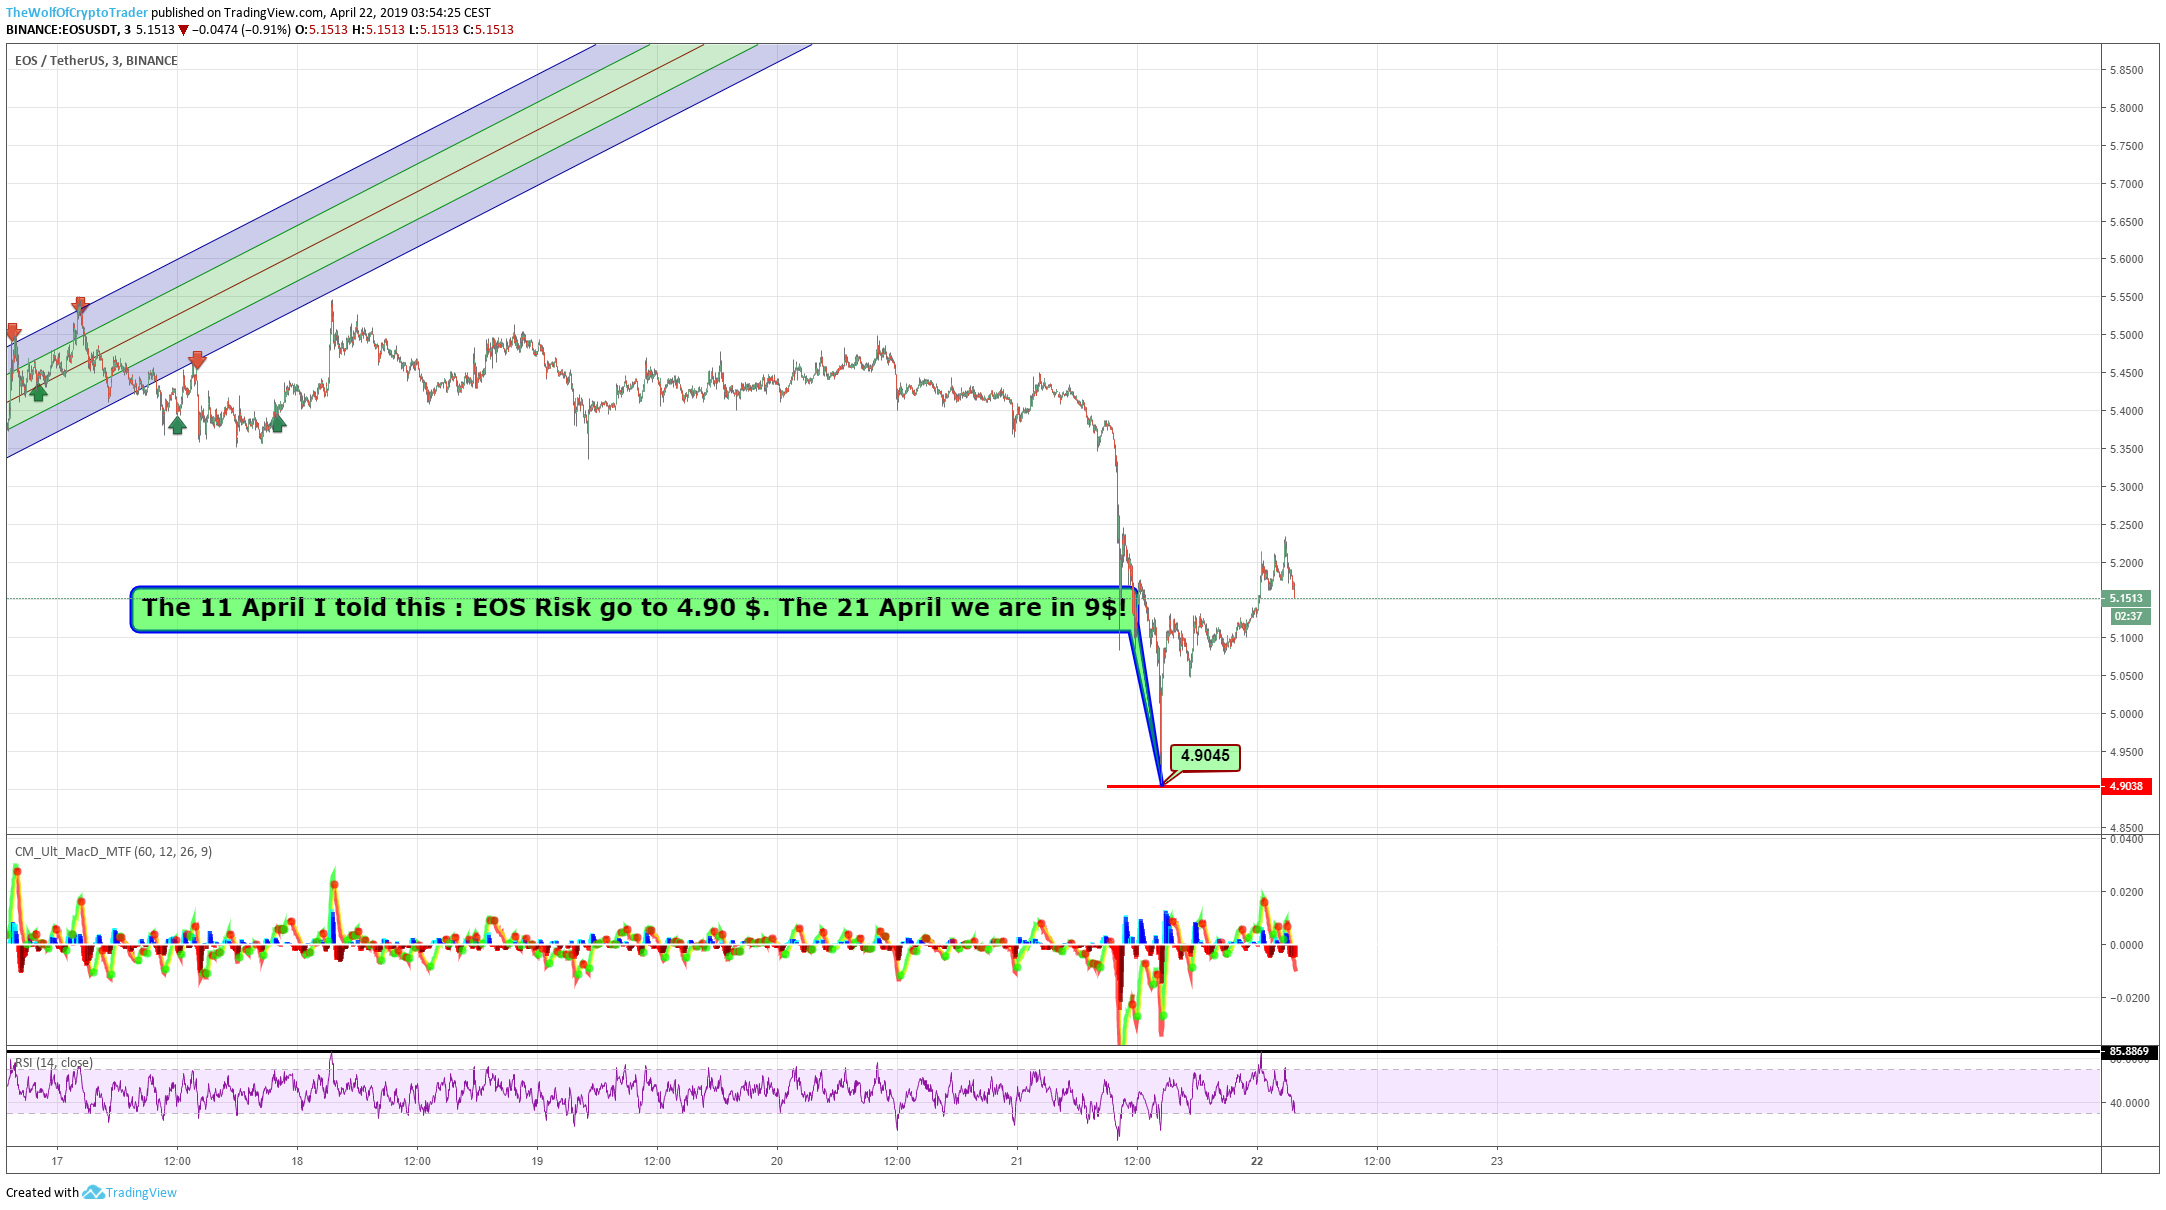Click date label 21 on the time axis
Viewport: 2166px width, 1210px height.
click(x=1017, y=1161)
